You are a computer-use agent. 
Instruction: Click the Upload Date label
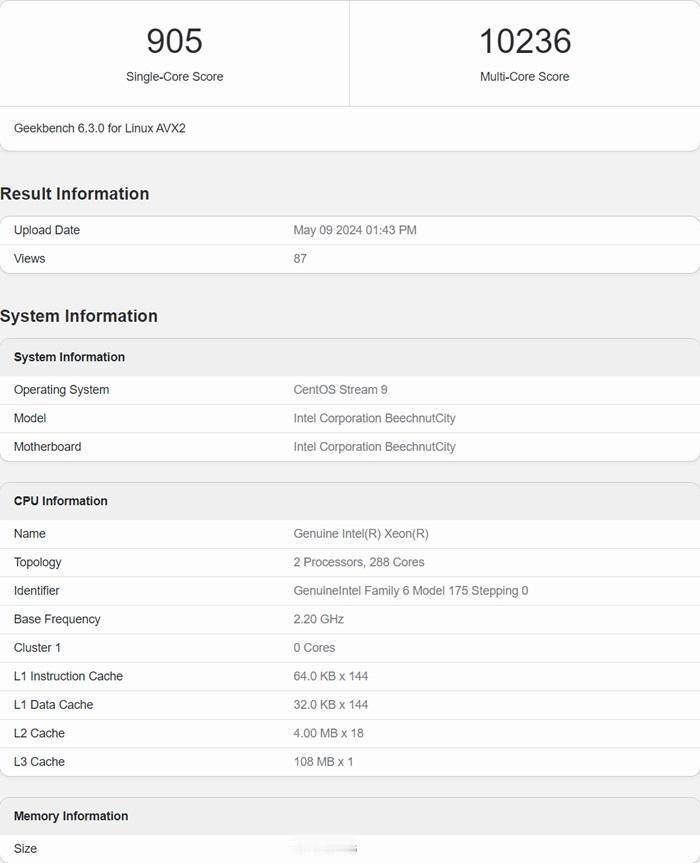tap(47, 230)
